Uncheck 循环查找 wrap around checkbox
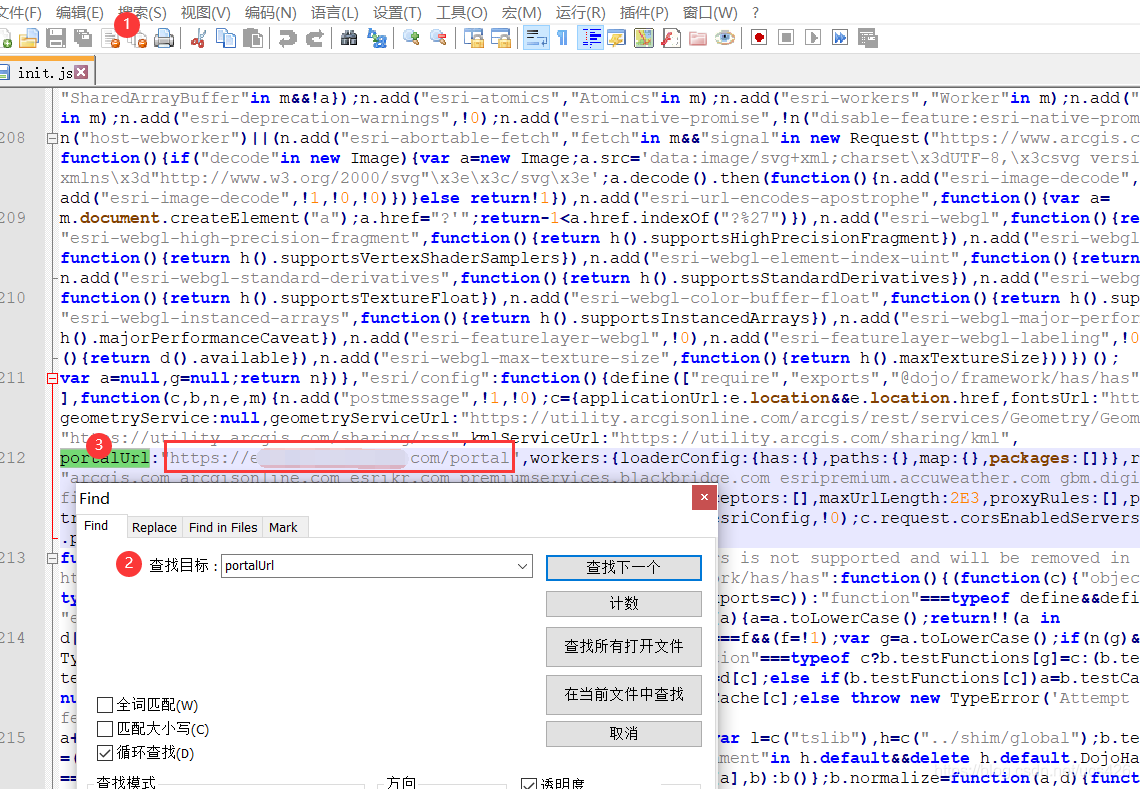This screenshot has height=789, width=1140. [x=105, y=753]
